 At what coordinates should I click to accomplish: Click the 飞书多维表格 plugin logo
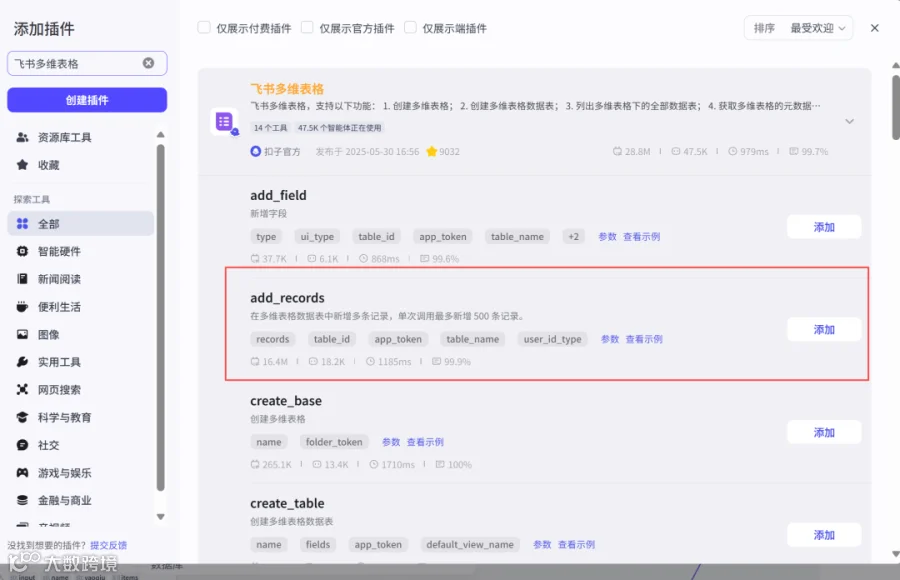pos(224,122)
